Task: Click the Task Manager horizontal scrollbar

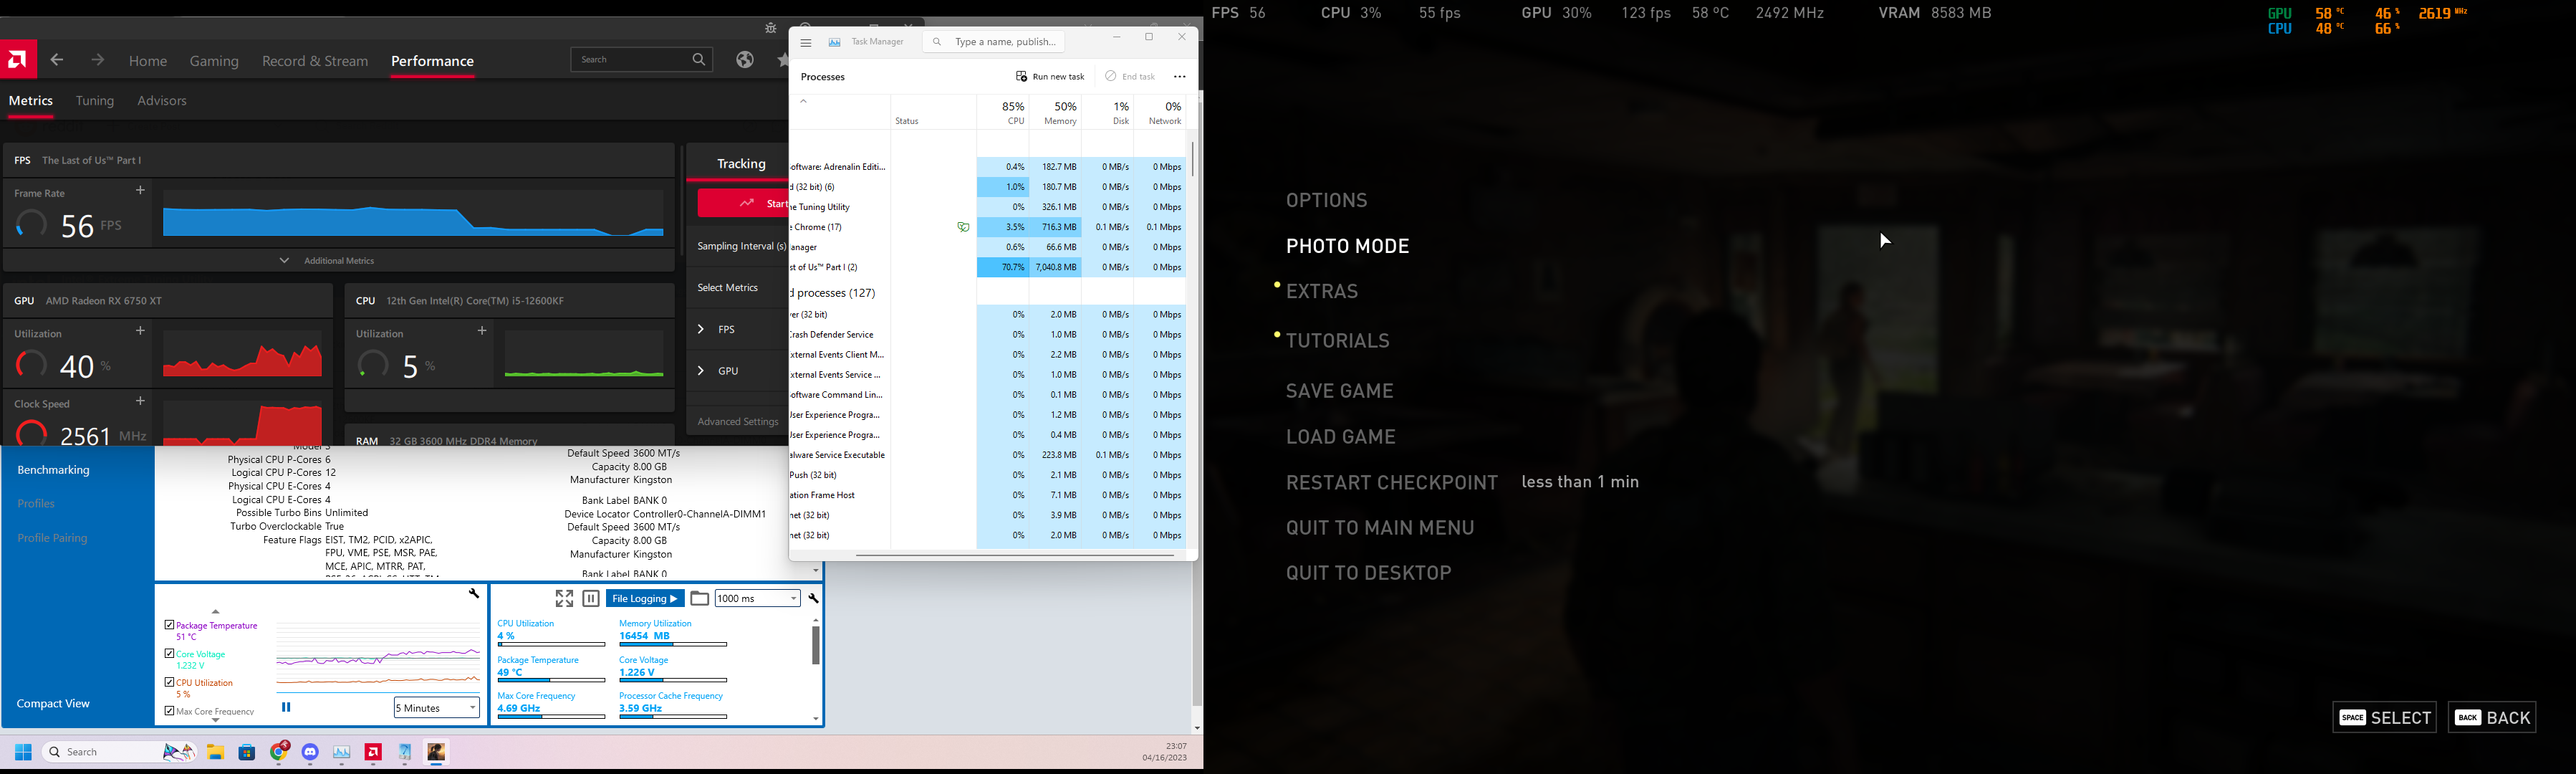Action: [1015, 555]
